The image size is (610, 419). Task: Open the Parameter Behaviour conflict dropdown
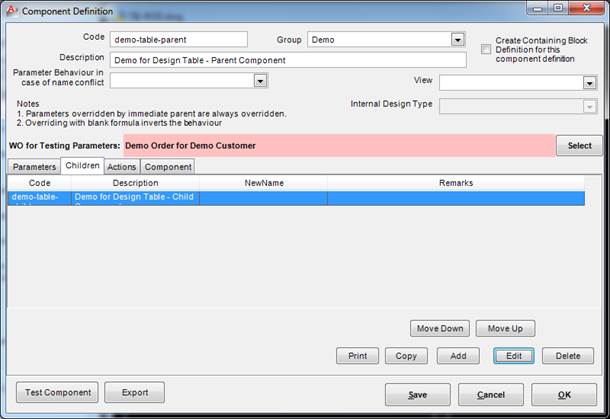tap(260, 81)
